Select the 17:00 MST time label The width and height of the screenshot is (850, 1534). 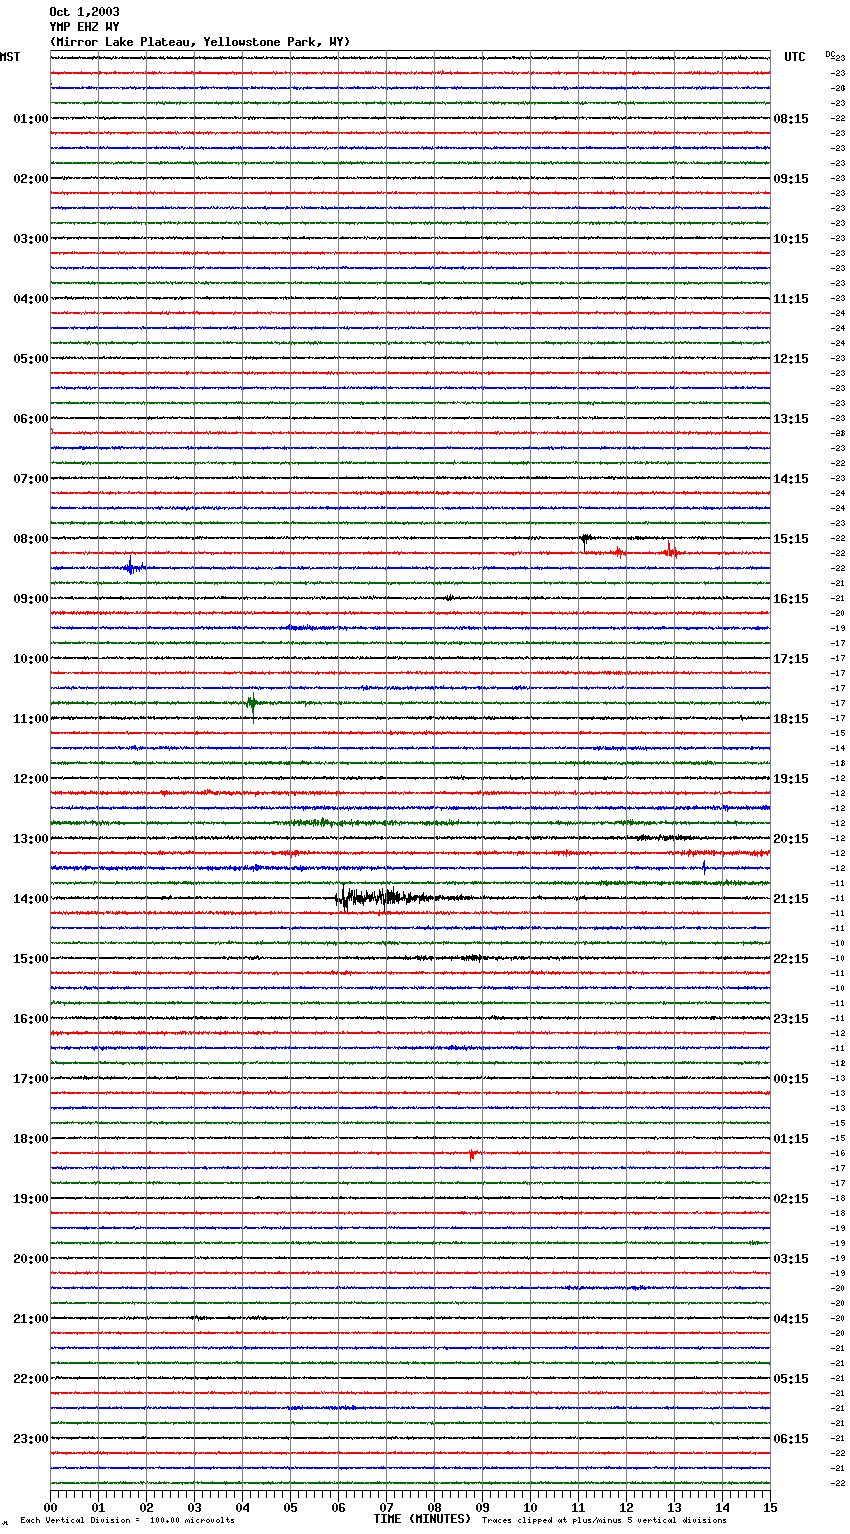pyautogui.click(x=31, y=1079)
